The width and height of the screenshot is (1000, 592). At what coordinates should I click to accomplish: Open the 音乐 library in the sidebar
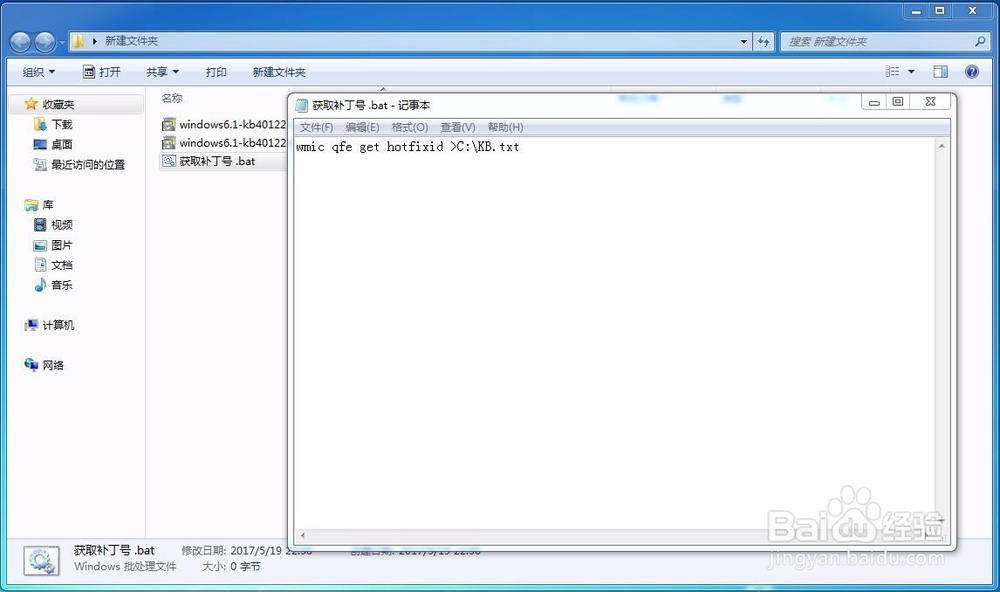(58, 285)
